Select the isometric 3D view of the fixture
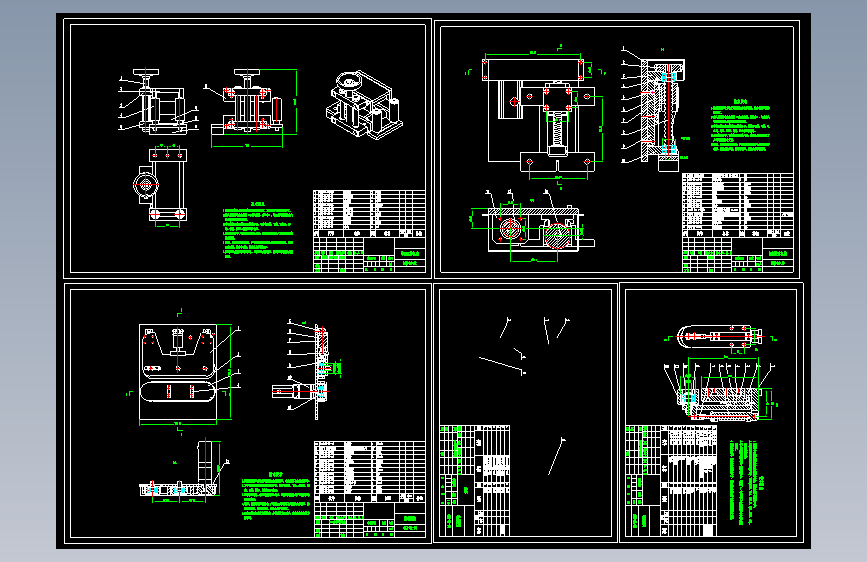The image size is (867, 562). pos(363,105)
